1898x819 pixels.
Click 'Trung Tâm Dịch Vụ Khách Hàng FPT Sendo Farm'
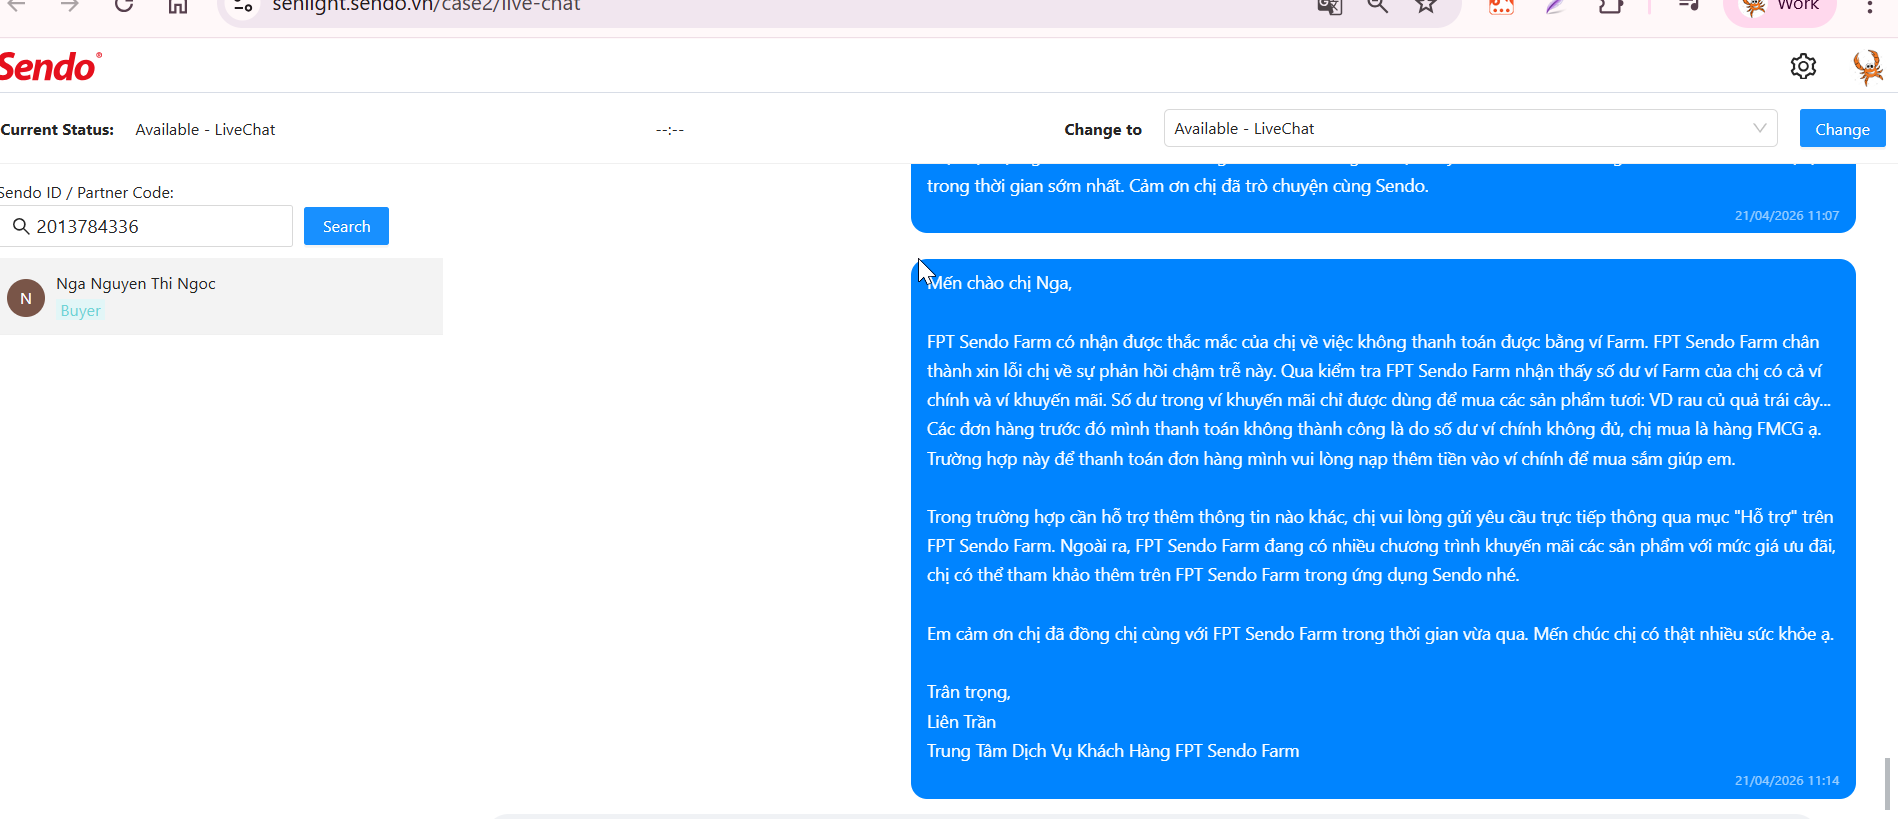coord(1113,751)
